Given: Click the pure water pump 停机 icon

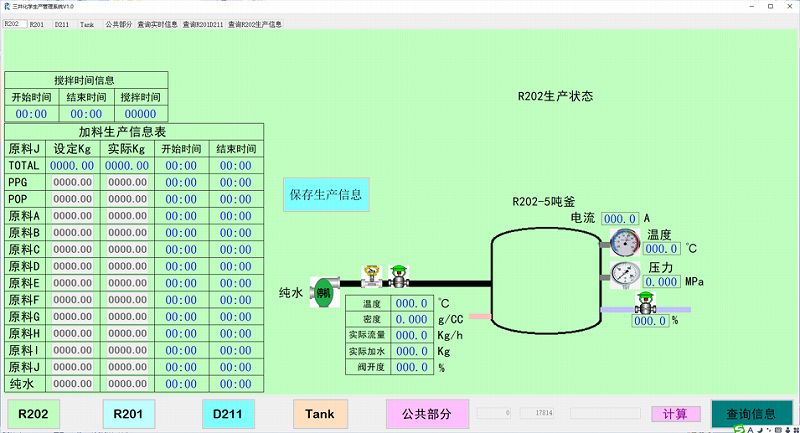Looking at the screenshot, I should coord(323,292).
